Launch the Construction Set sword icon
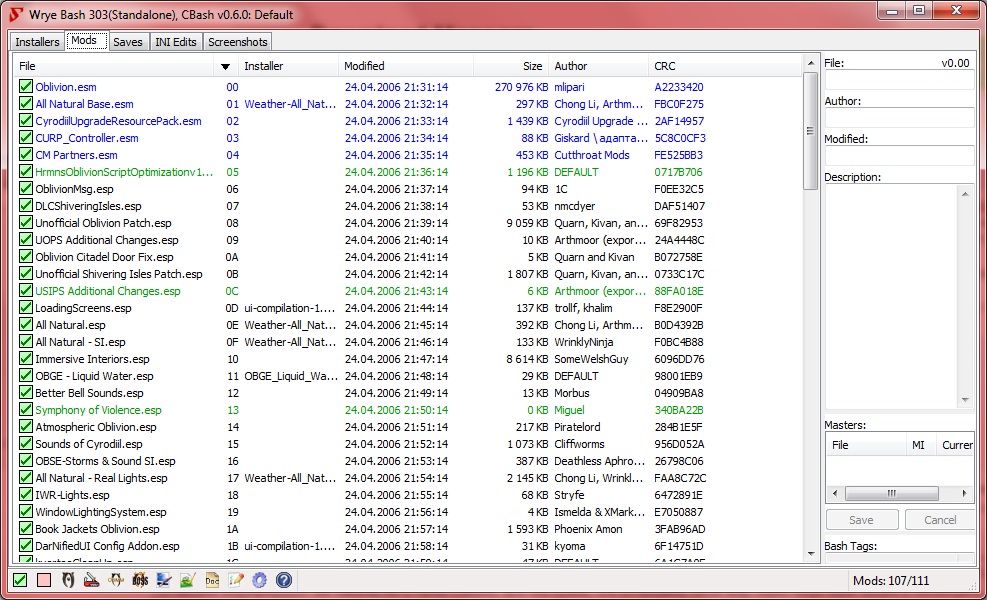Image resolution: width=987 pixels, height=600 pixels. (92, 580)
